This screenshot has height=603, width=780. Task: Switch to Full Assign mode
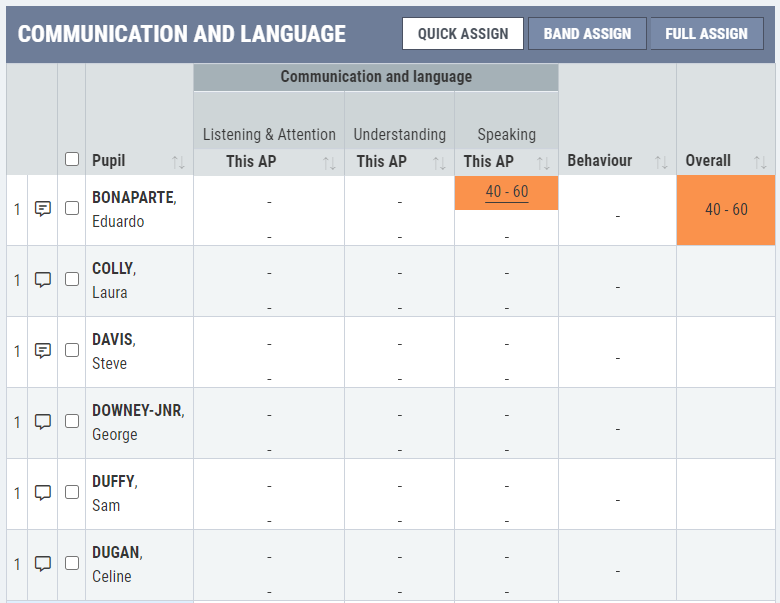(706, 34)
